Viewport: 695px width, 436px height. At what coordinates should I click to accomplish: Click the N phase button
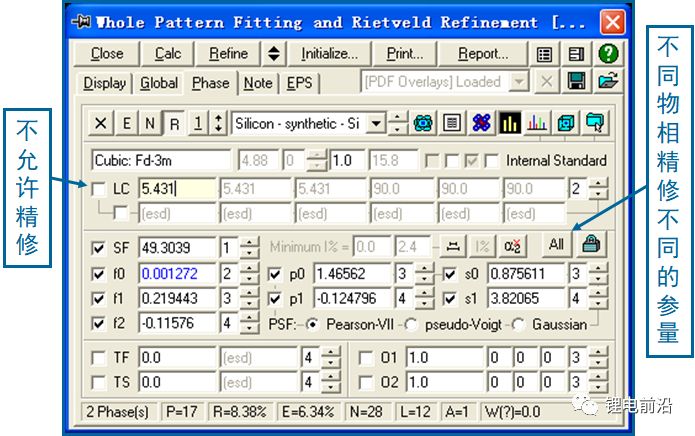click(x=150, y=123)
